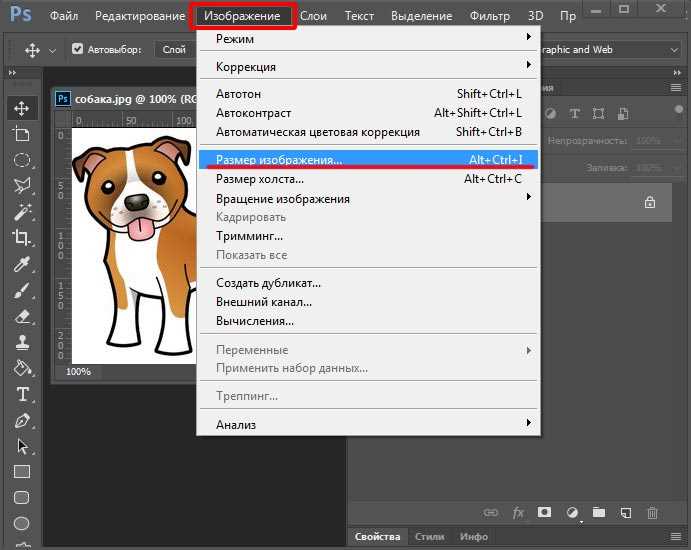This screenshot has width=691, height=550.
Task: Expand the Вращение изображения submenu
Action: [368, 198]
